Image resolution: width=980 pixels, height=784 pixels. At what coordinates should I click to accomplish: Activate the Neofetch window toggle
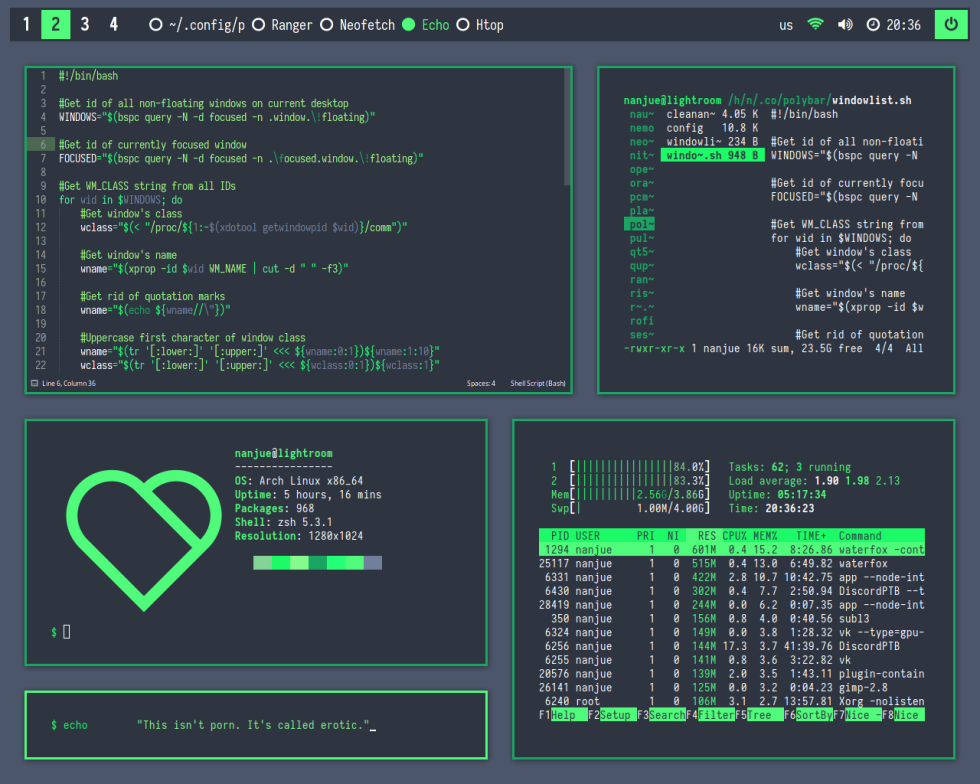tap(325, 24)
